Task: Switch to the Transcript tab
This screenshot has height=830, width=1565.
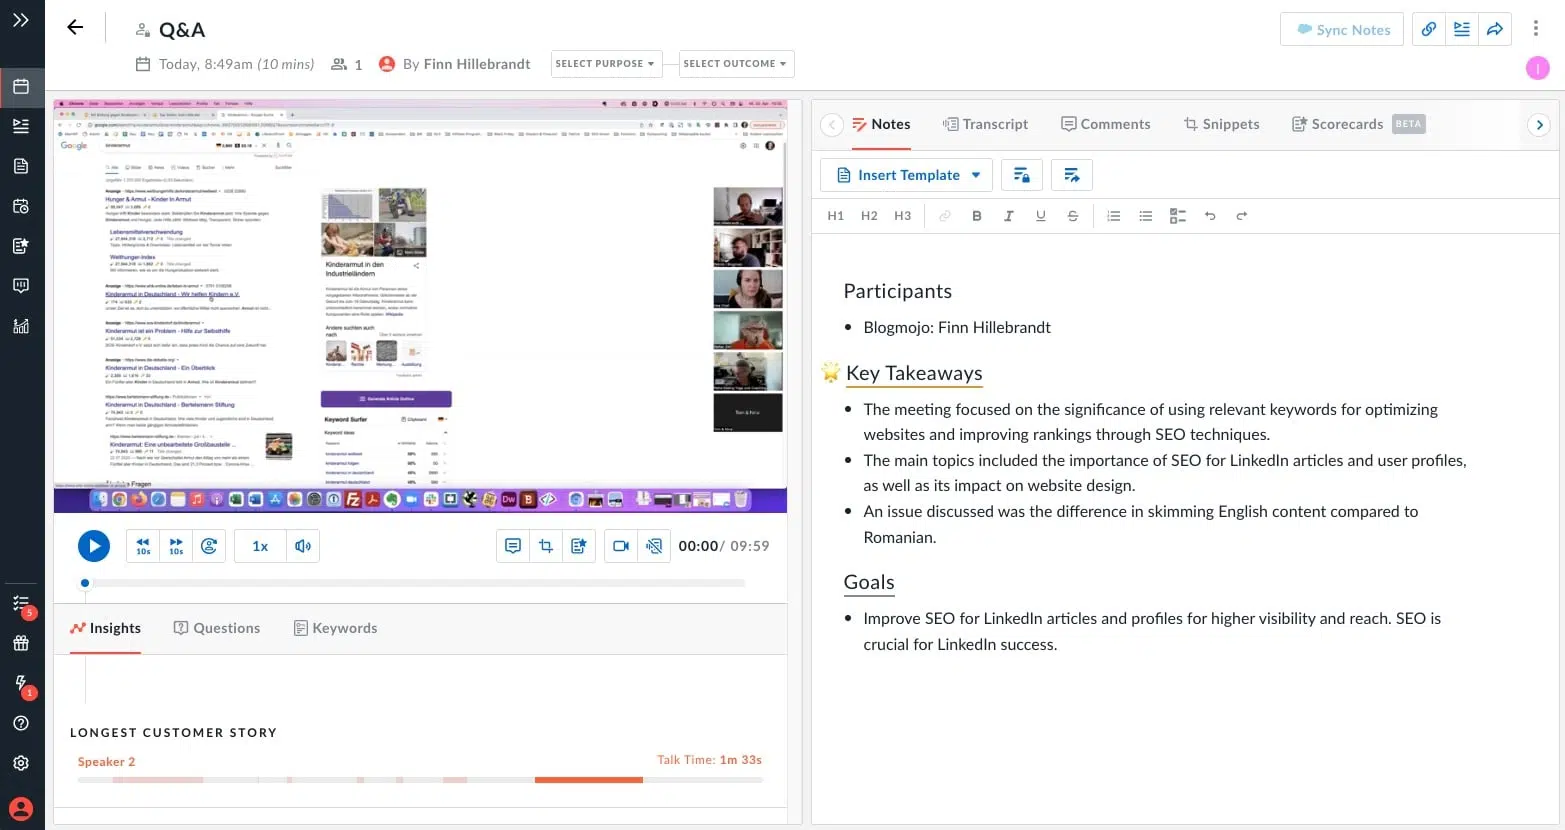Action: [x=985, y=124]
